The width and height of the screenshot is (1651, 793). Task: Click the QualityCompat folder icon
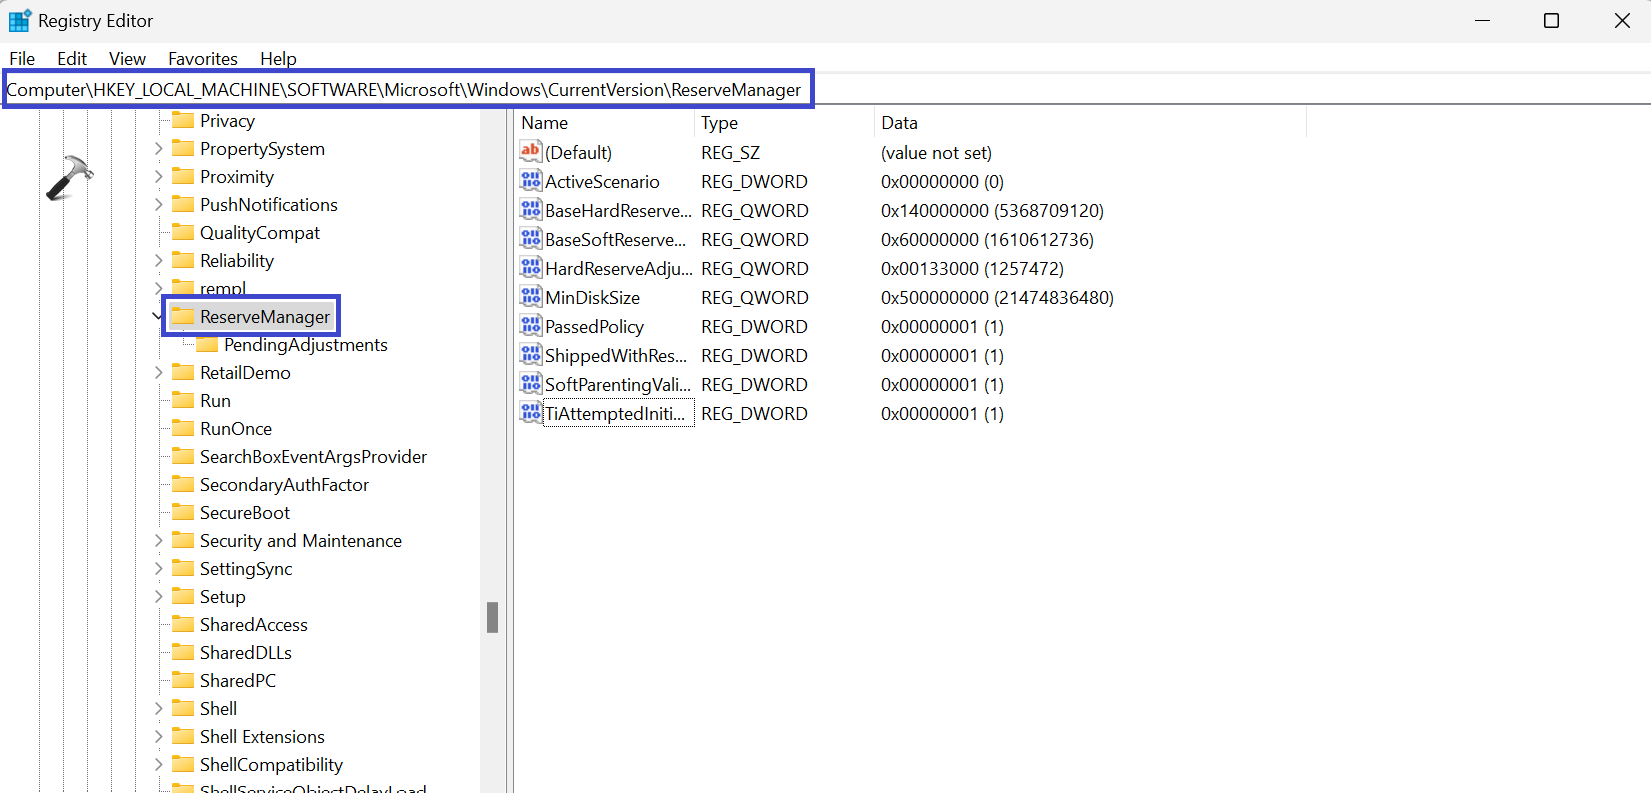pyautogui.click(x=183, y=232)
